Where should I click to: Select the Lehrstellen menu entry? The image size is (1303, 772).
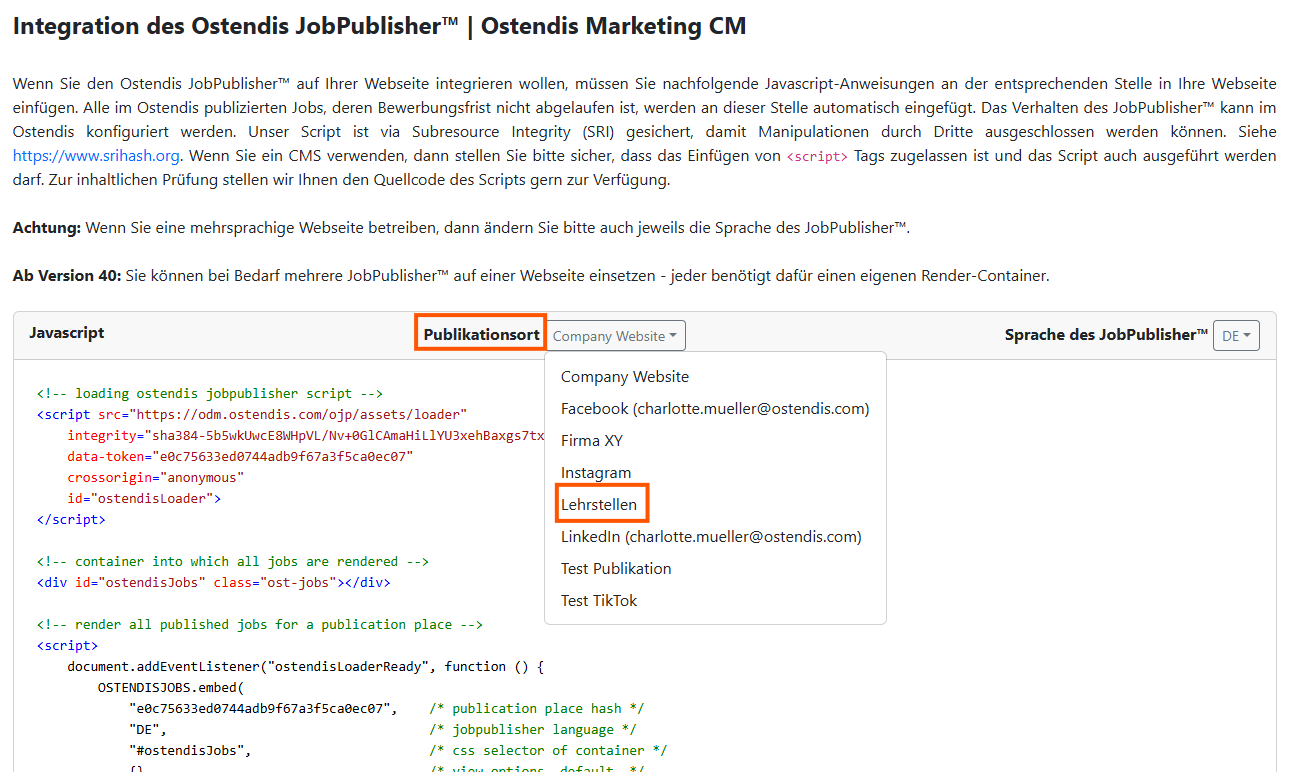[x=598, y=505]
